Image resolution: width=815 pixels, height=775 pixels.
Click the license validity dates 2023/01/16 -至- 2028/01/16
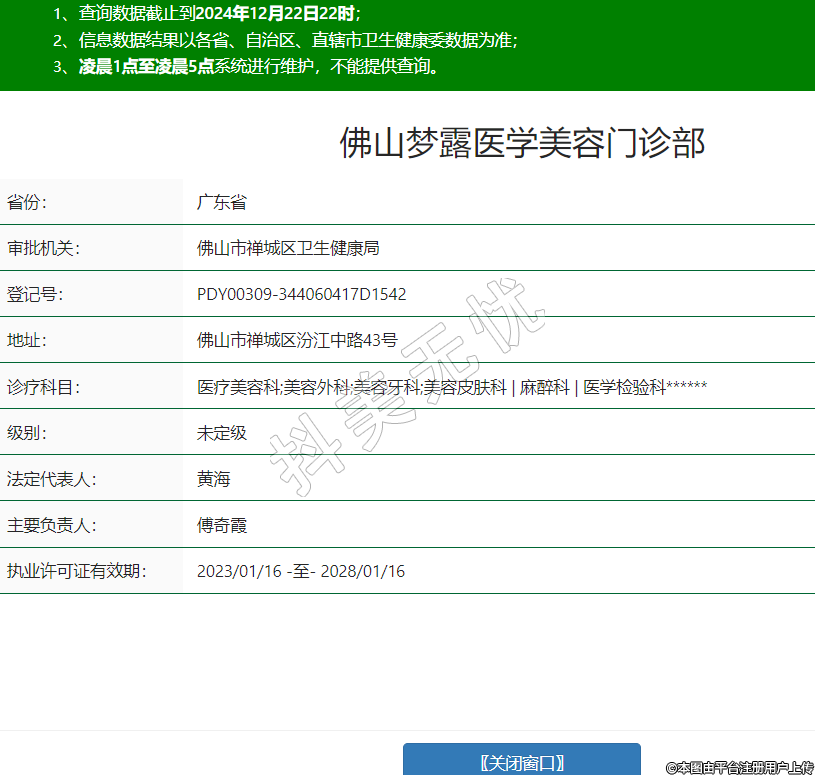click(x=300, y=571)
